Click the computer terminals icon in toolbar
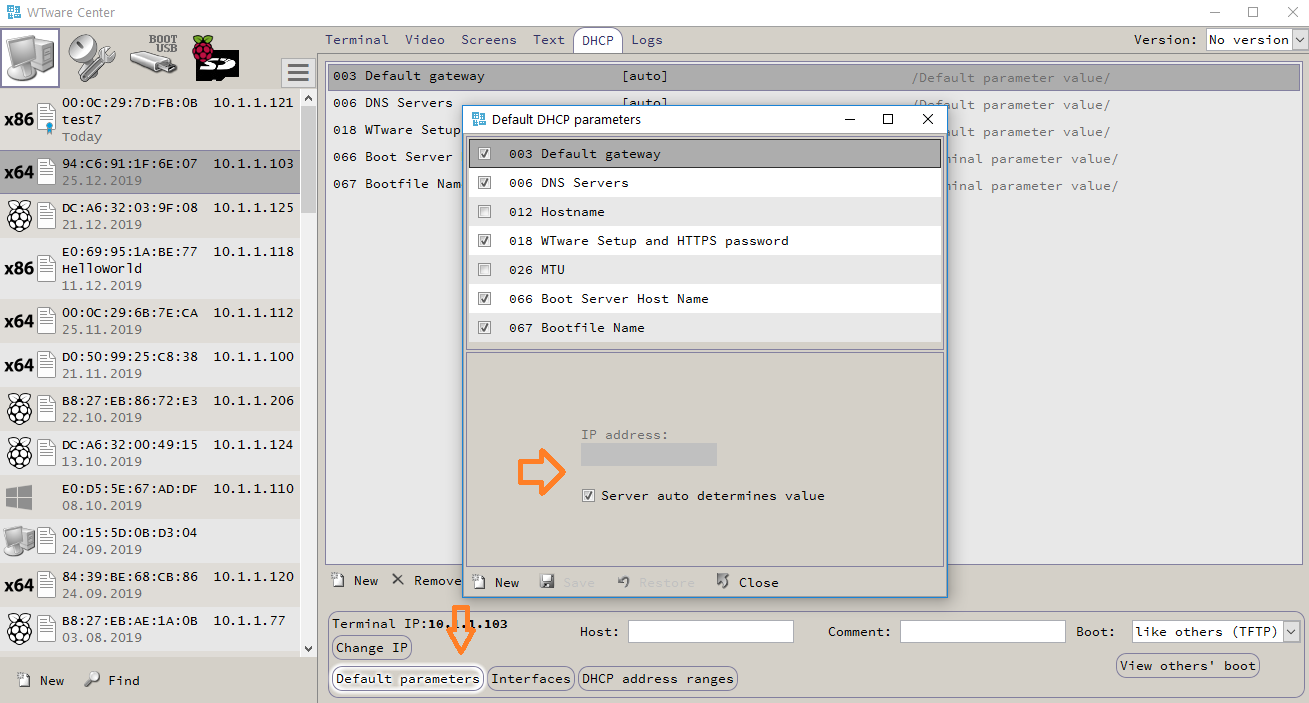1309x703 pixels. pos(30,57)
